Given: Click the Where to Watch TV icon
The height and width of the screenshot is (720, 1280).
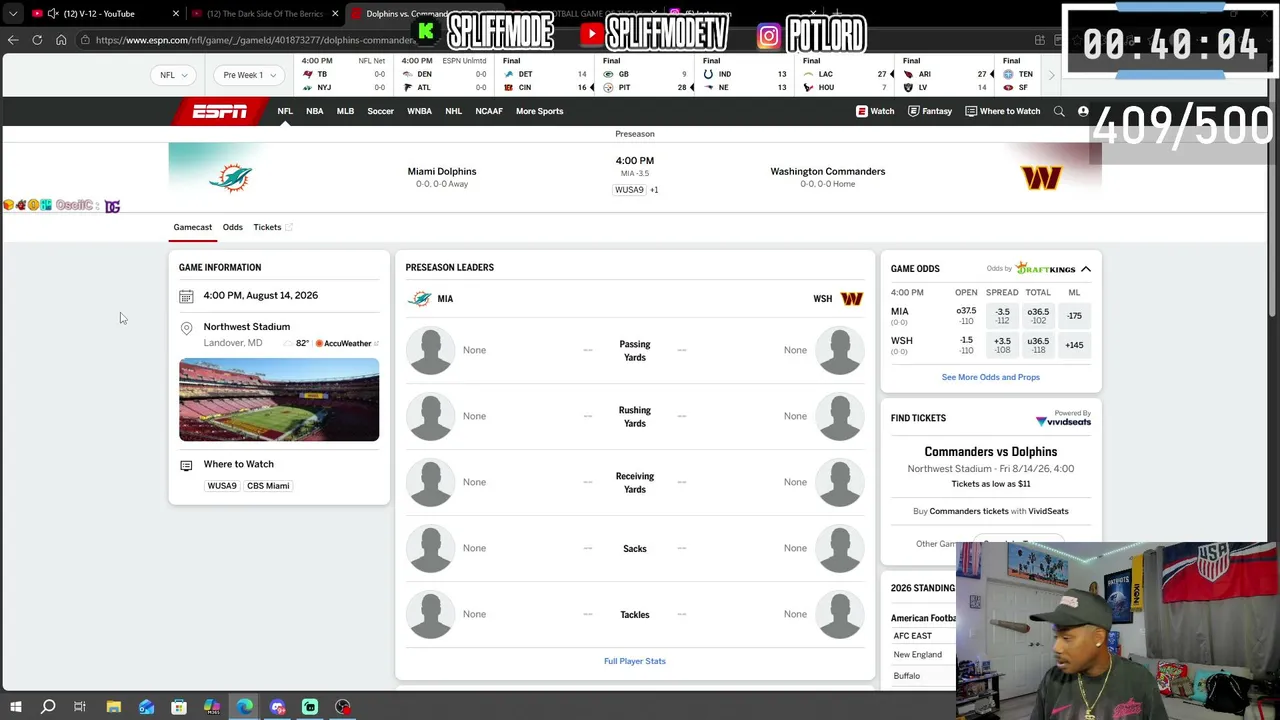Looking at the screenshot, I should (186, 465).
